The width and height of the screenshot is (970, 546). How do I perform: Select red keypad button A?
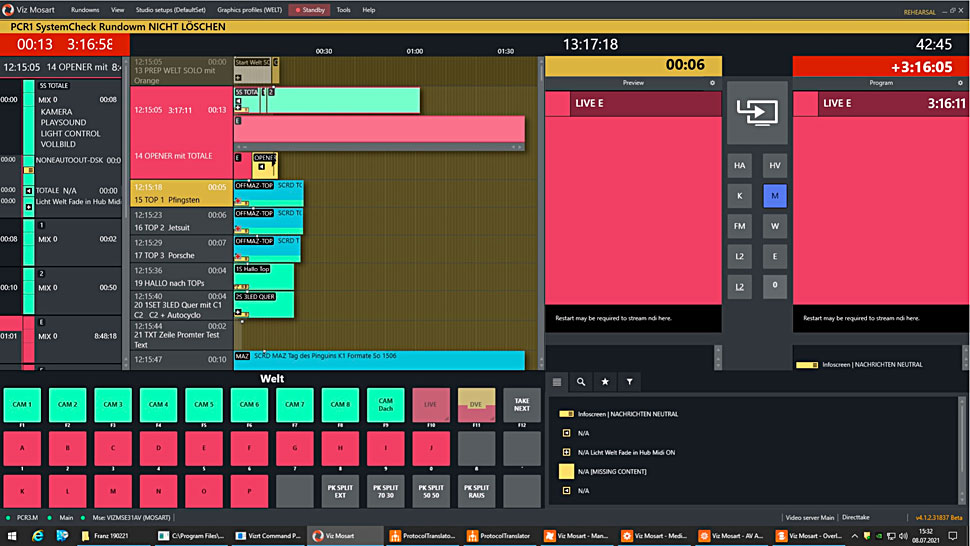click(x=22, y=448)
